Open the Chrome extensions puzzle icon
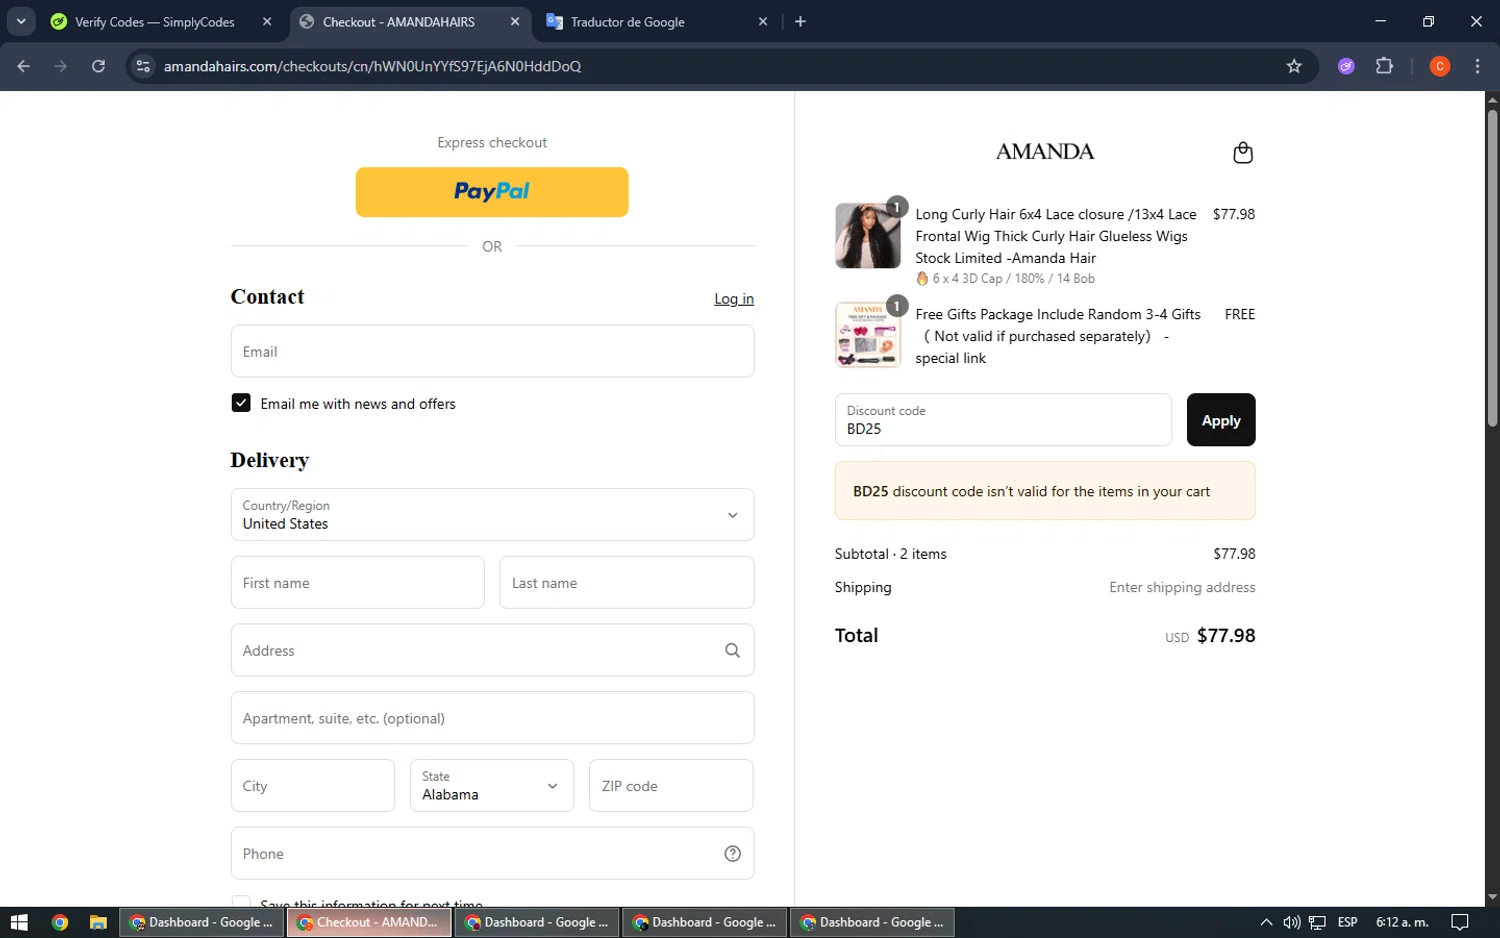This screenshot has width=1500, height=938. [1384, 66]
